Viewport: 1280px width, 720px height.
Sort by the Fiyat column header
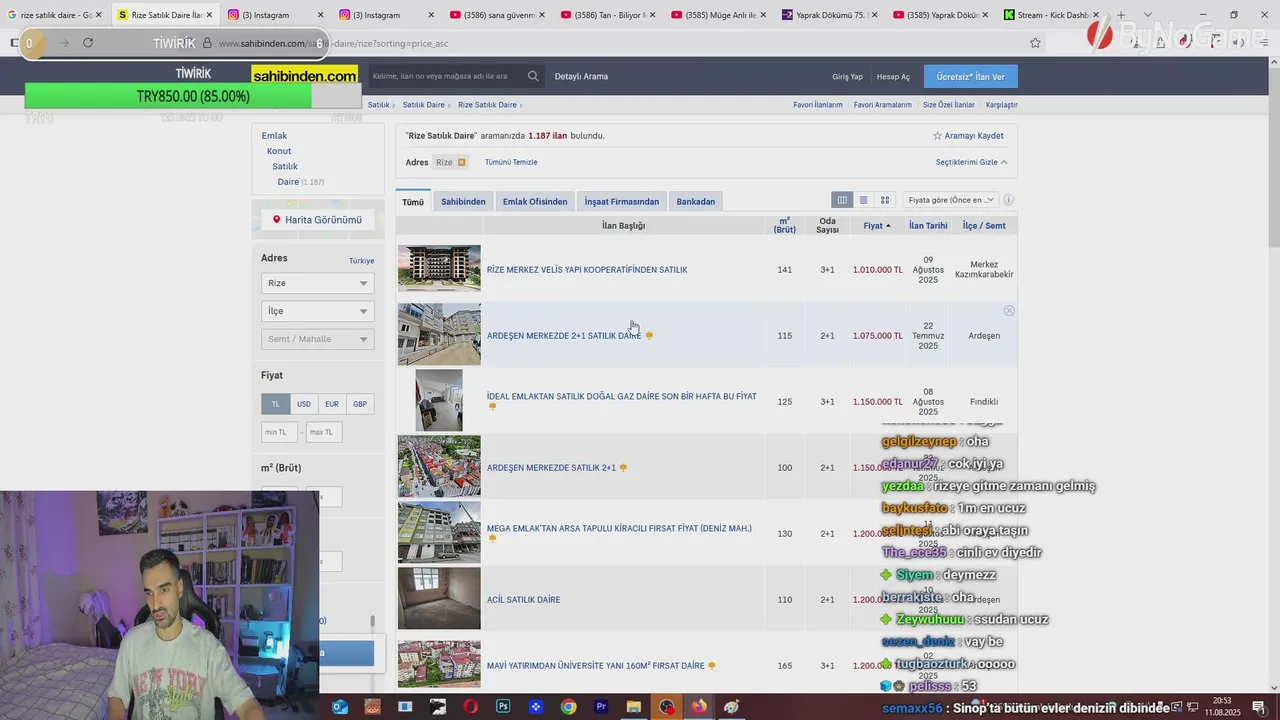click(876, 226)
